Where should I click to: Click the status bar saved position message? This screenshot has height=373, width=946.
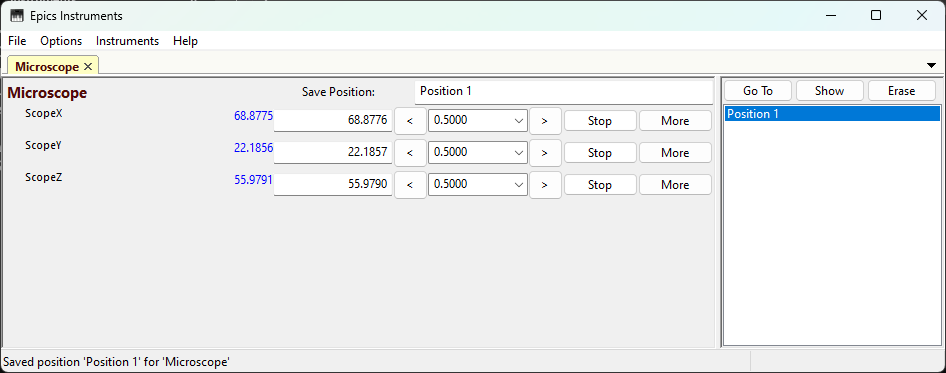click(116, 362)
